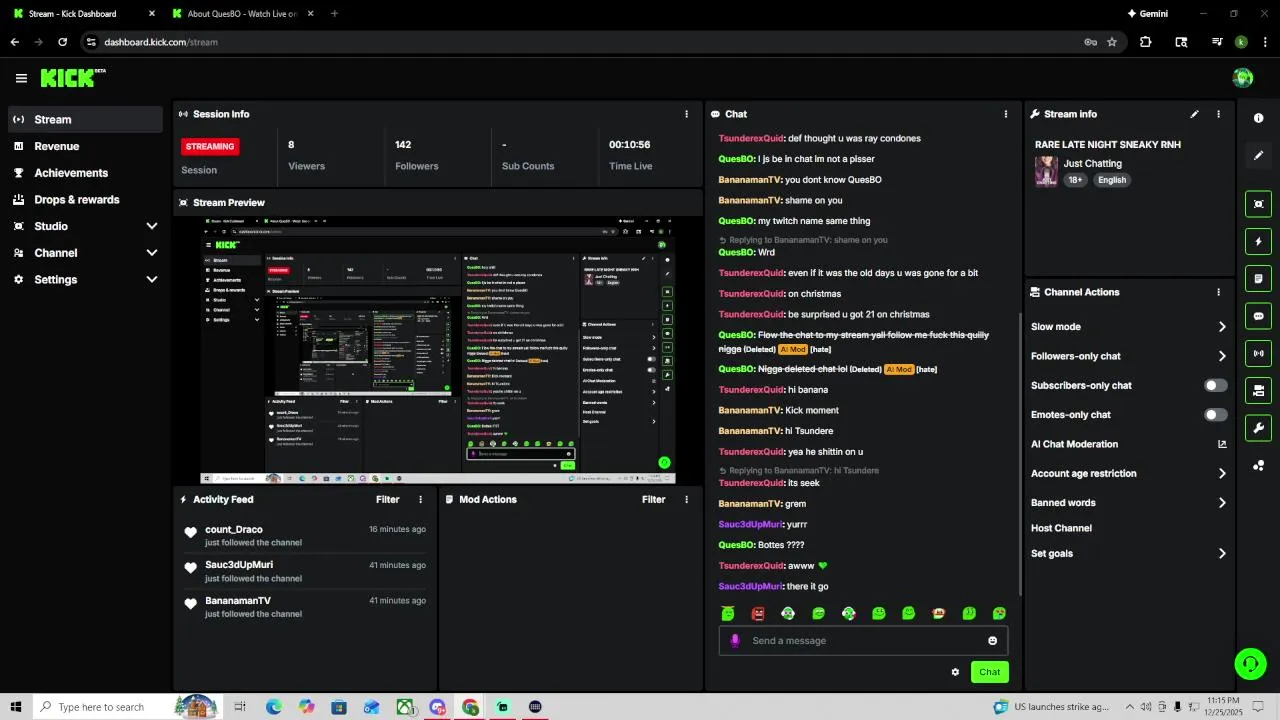Click the green Chat send button
This screenshot has width=1280, height=720.
[x=989, y=672]
